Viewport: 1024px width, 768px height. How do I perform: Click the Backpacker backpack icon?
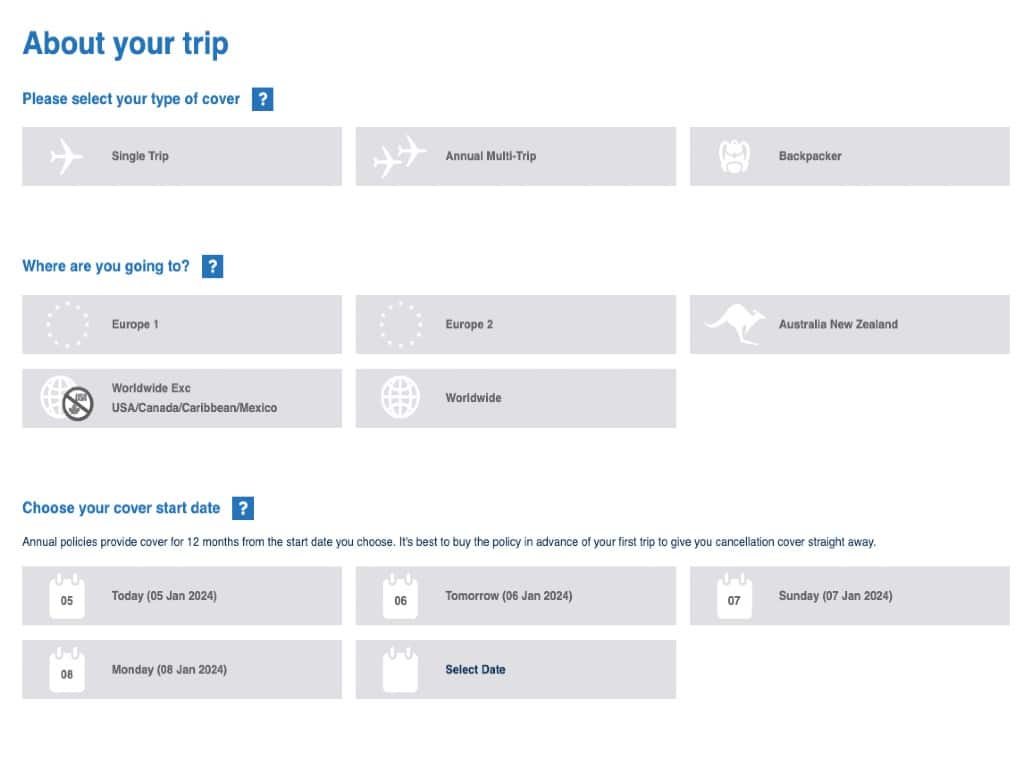734,157
